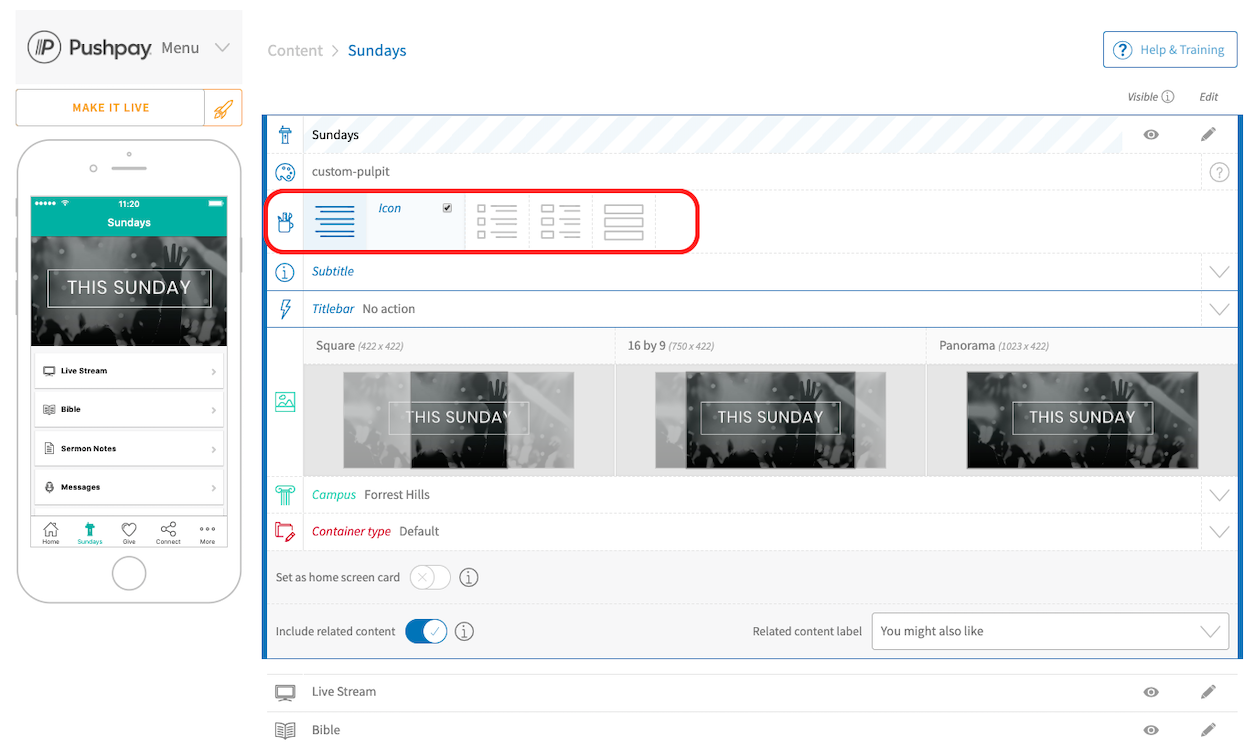This screenshot has width=1255, height=748.
Task: Expand the Titlebar action options
Action: tap(1219, 308)
